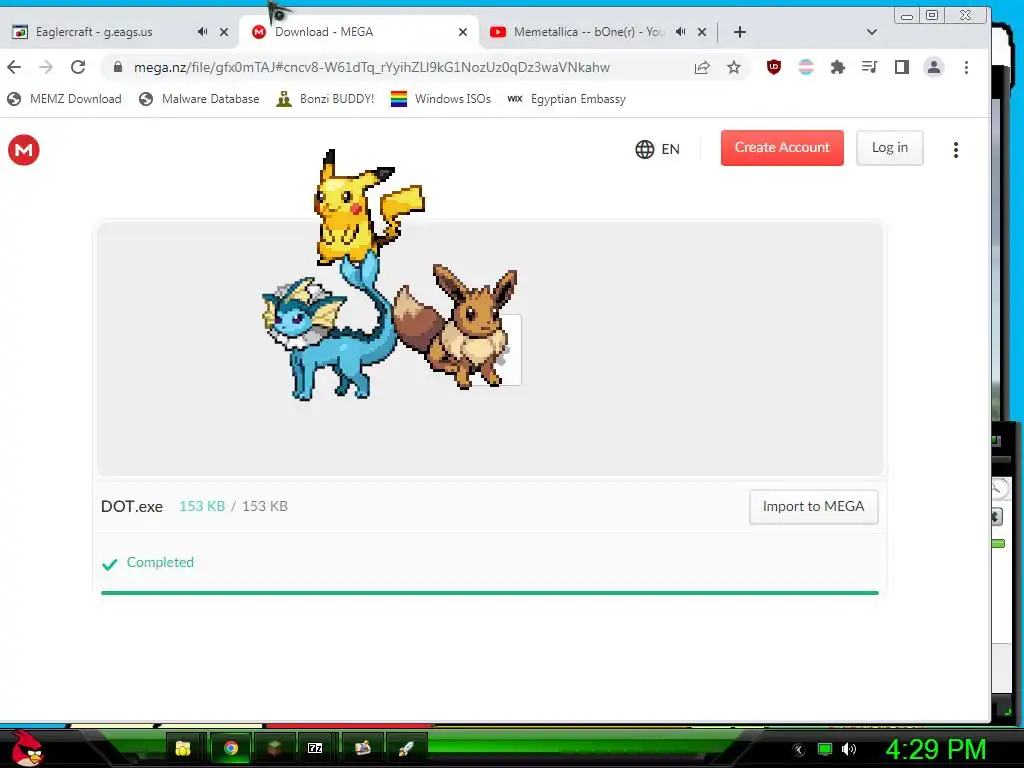Bookmark this page with the star icon
This screenshot has height=768, width=1024.
click(x=734, y=67)
